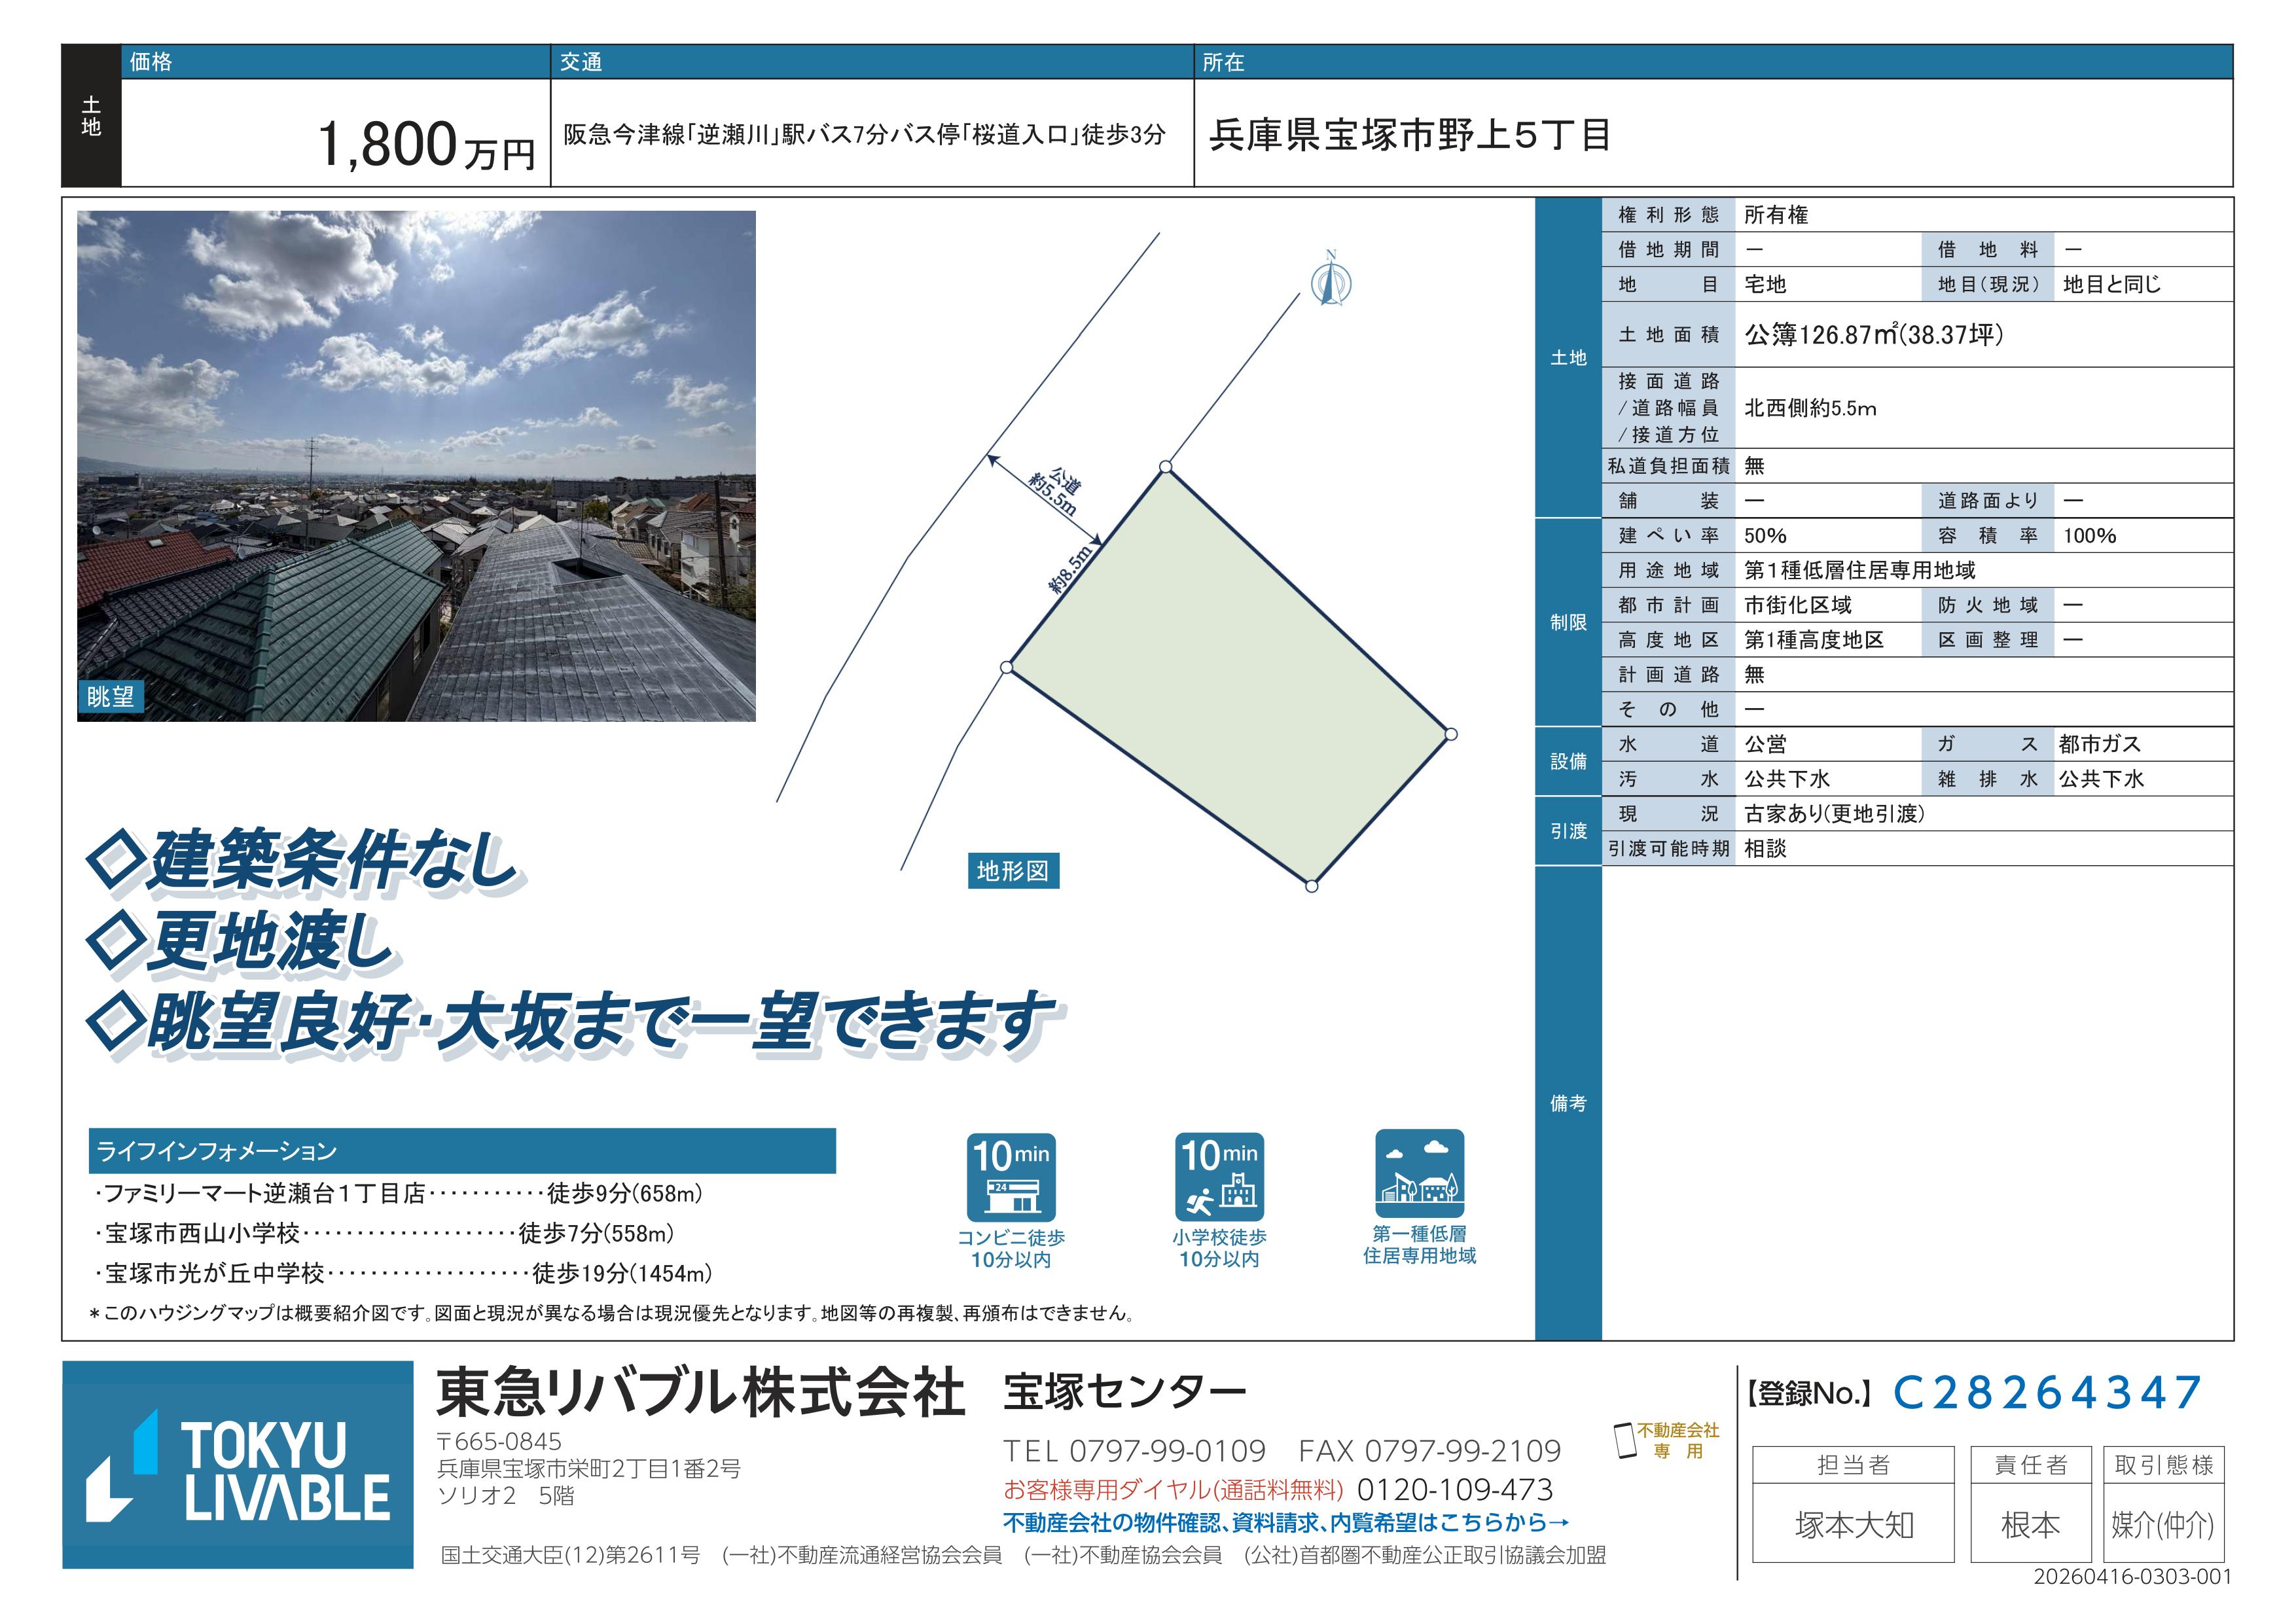Click the 備考 sidebar section
This screenshot has height=1623, width=2296.
click(x=1568, y=1103)
